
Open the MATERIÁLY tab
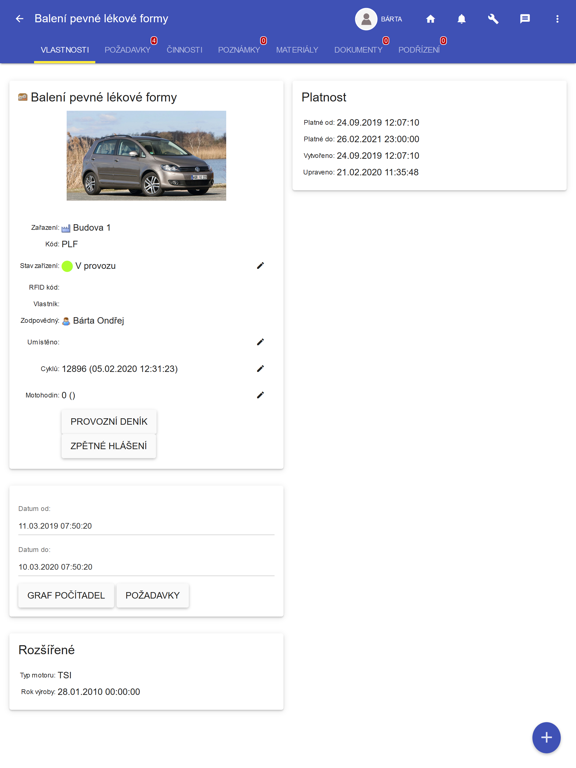pos(297,50)
